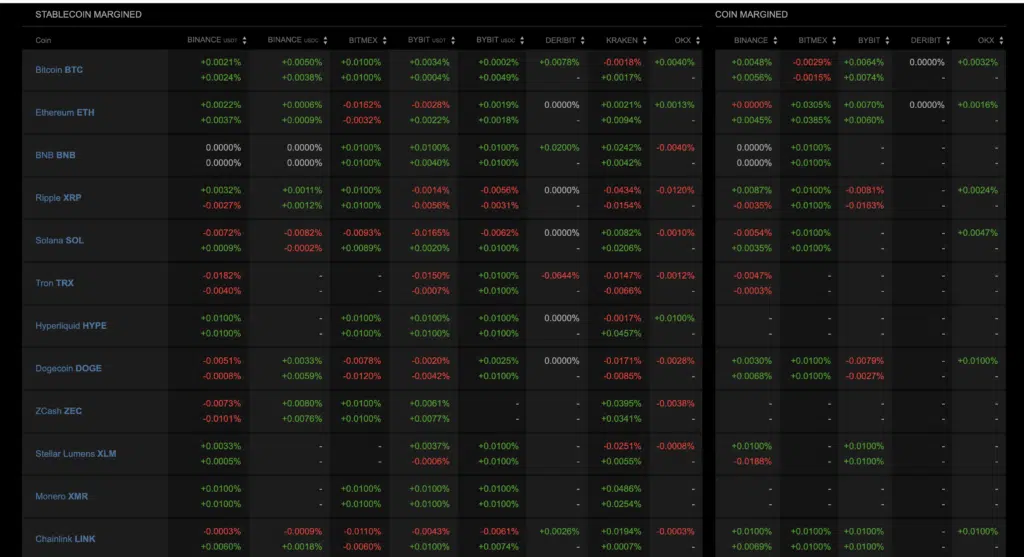The height and width of the screenshot is (557, 1024).
Task: Open the Chainlink LINK coin link
Action: pyautogui.click(x=65, y=539)
